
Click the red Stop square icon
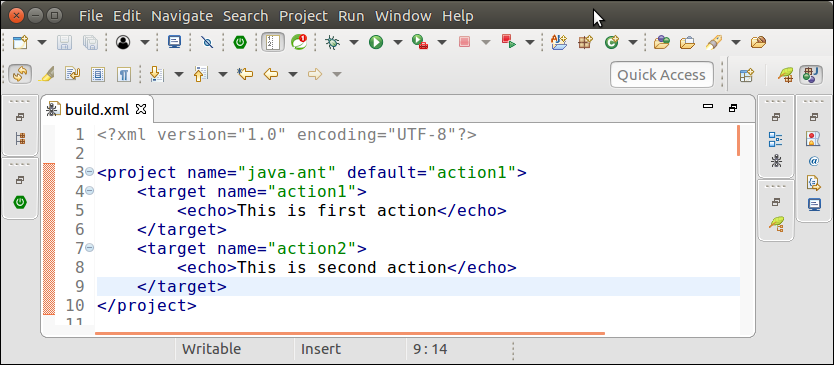pyautogui.click(x=464, y=42)
